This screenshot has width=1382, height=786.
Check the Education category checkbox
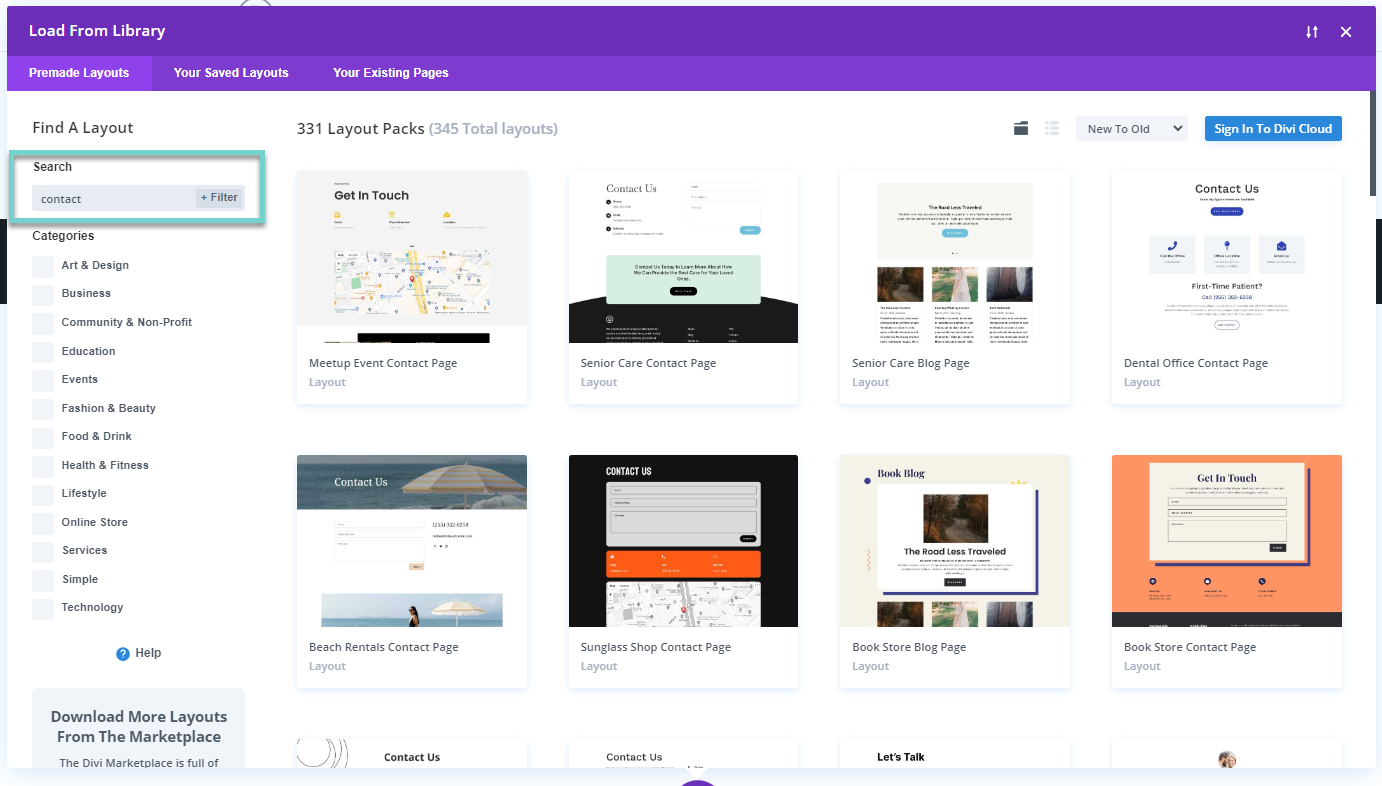(43, 352)
